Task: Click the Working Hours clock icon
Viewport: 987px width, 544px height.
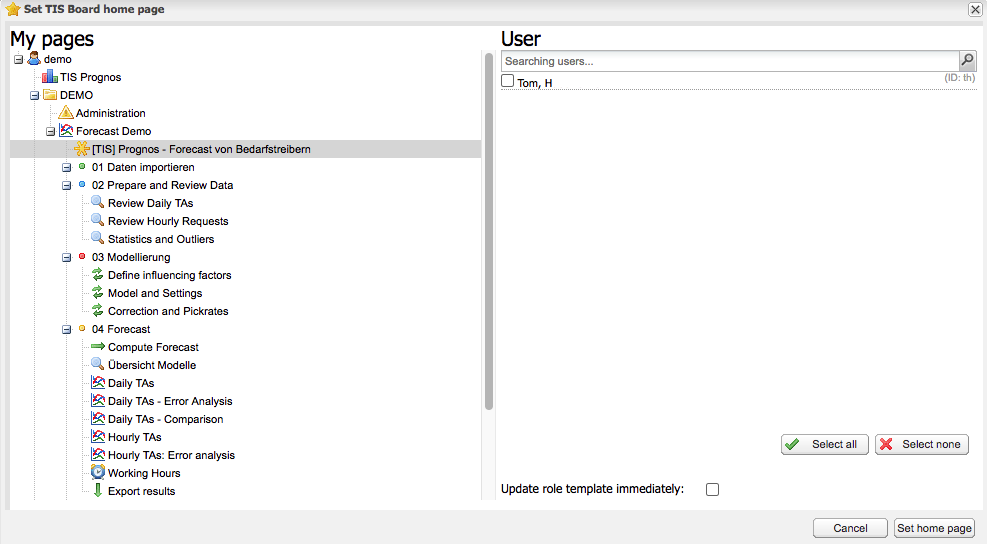Action: [x=98, y=472]
